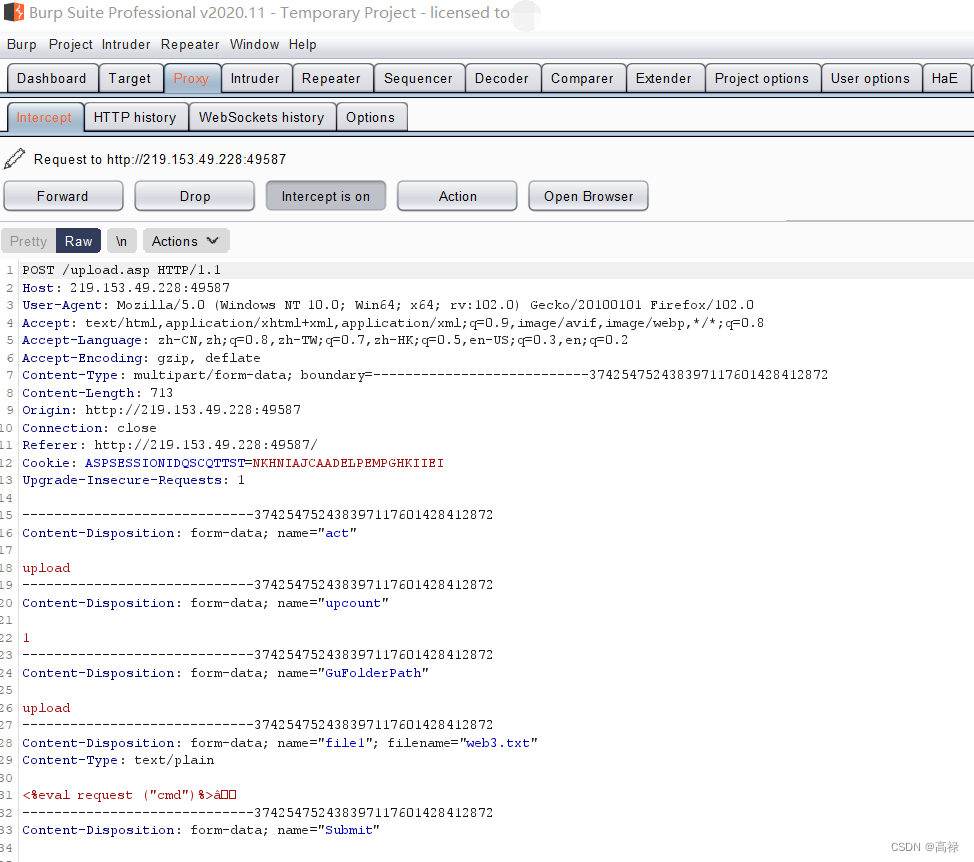This screenshot has width=974, height=862.
Task: Click the Burp Suite logo icon in title bar
Action: (x=14, y=12)
